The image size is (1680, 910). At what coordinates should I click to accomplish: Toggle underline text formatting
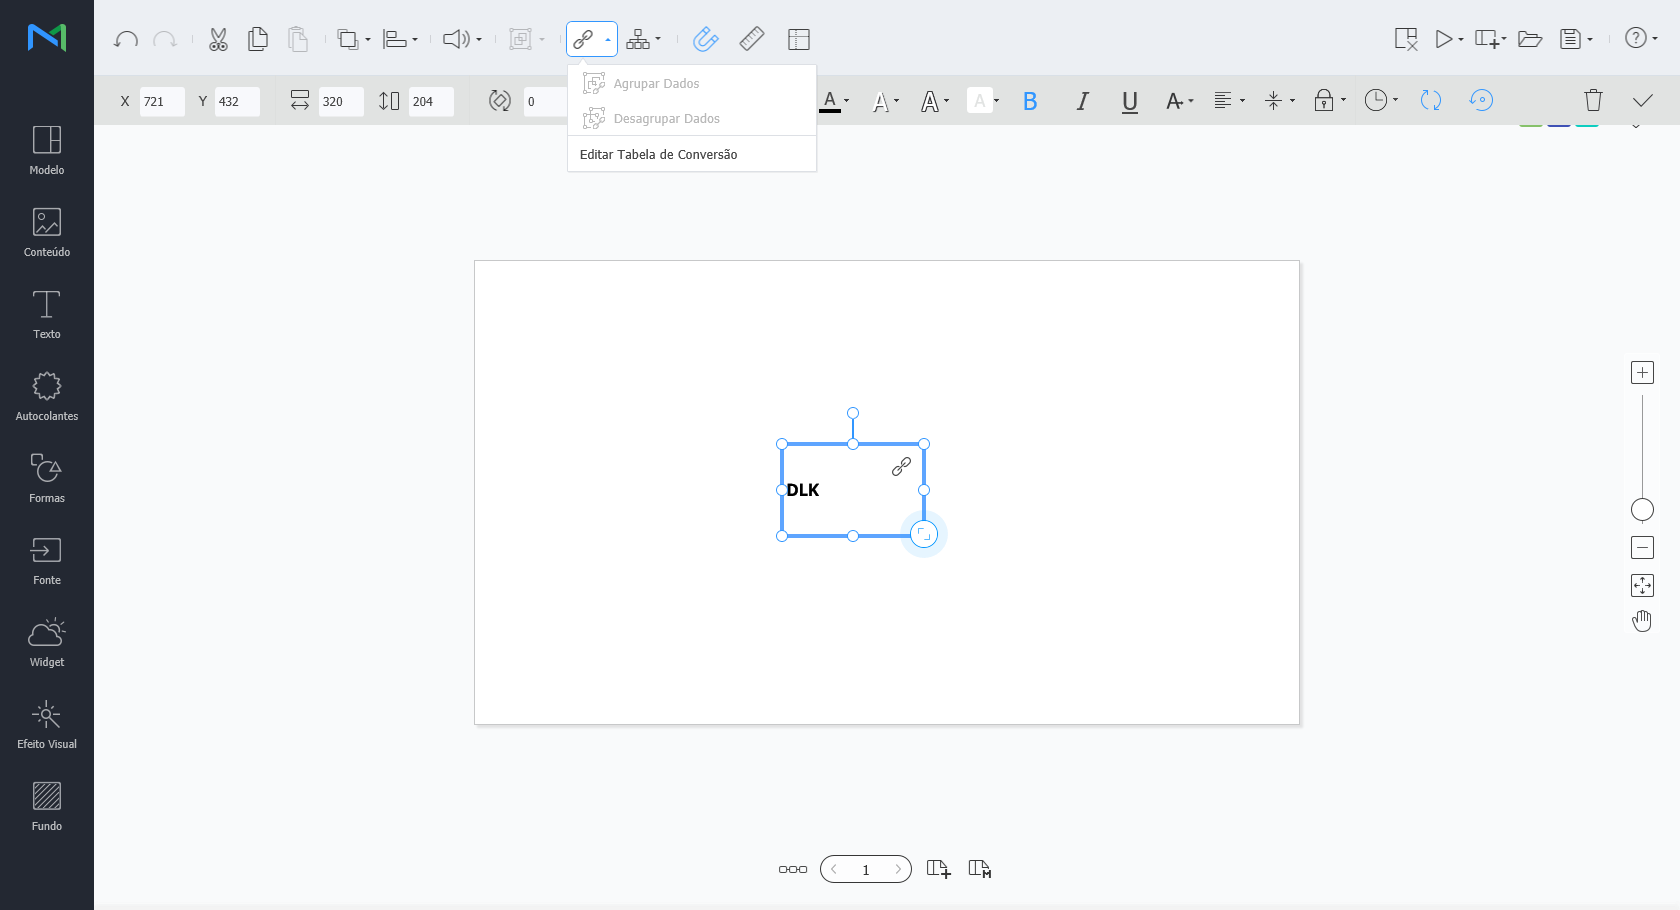[1130, 101]
